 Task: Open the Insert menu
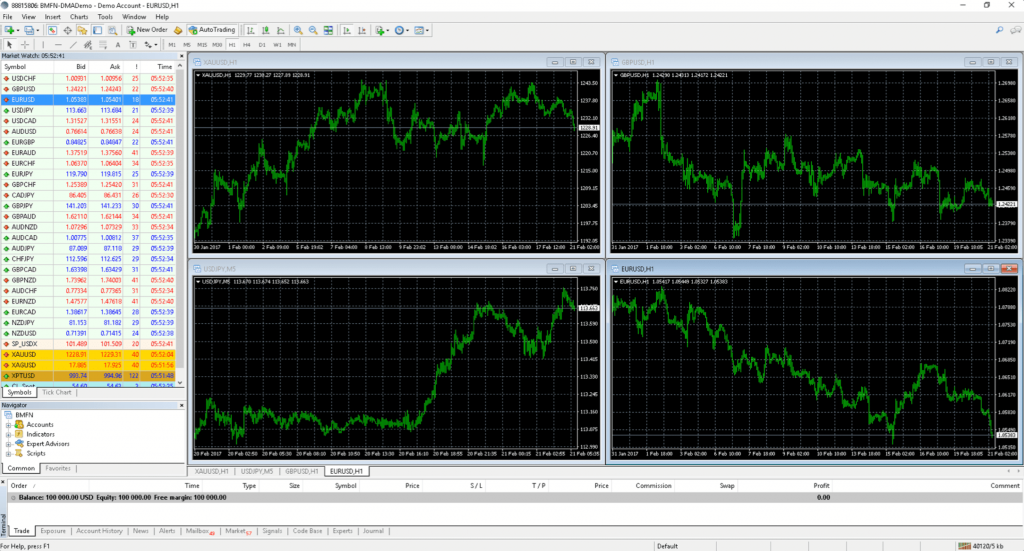[x=52, y=17]
